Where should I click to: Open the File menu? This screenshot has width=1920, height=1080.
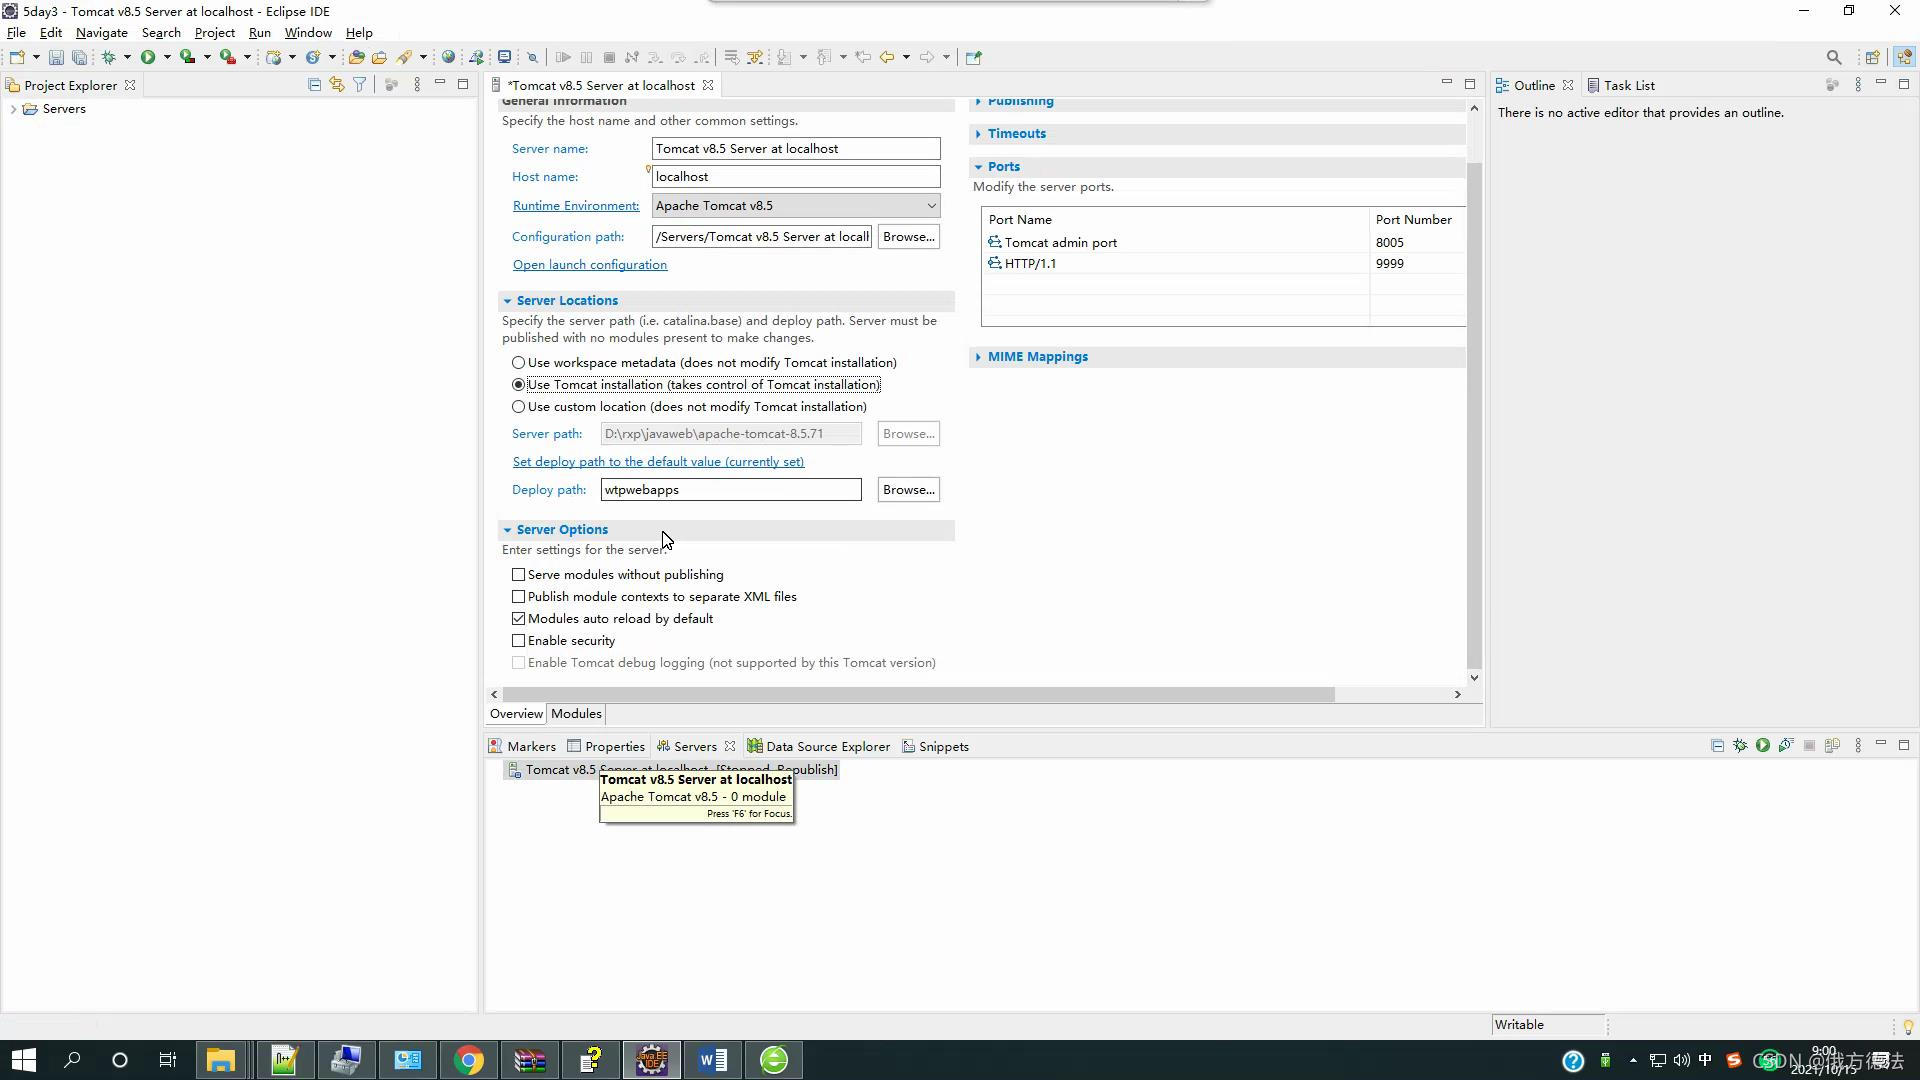click(x=16, y=33)
